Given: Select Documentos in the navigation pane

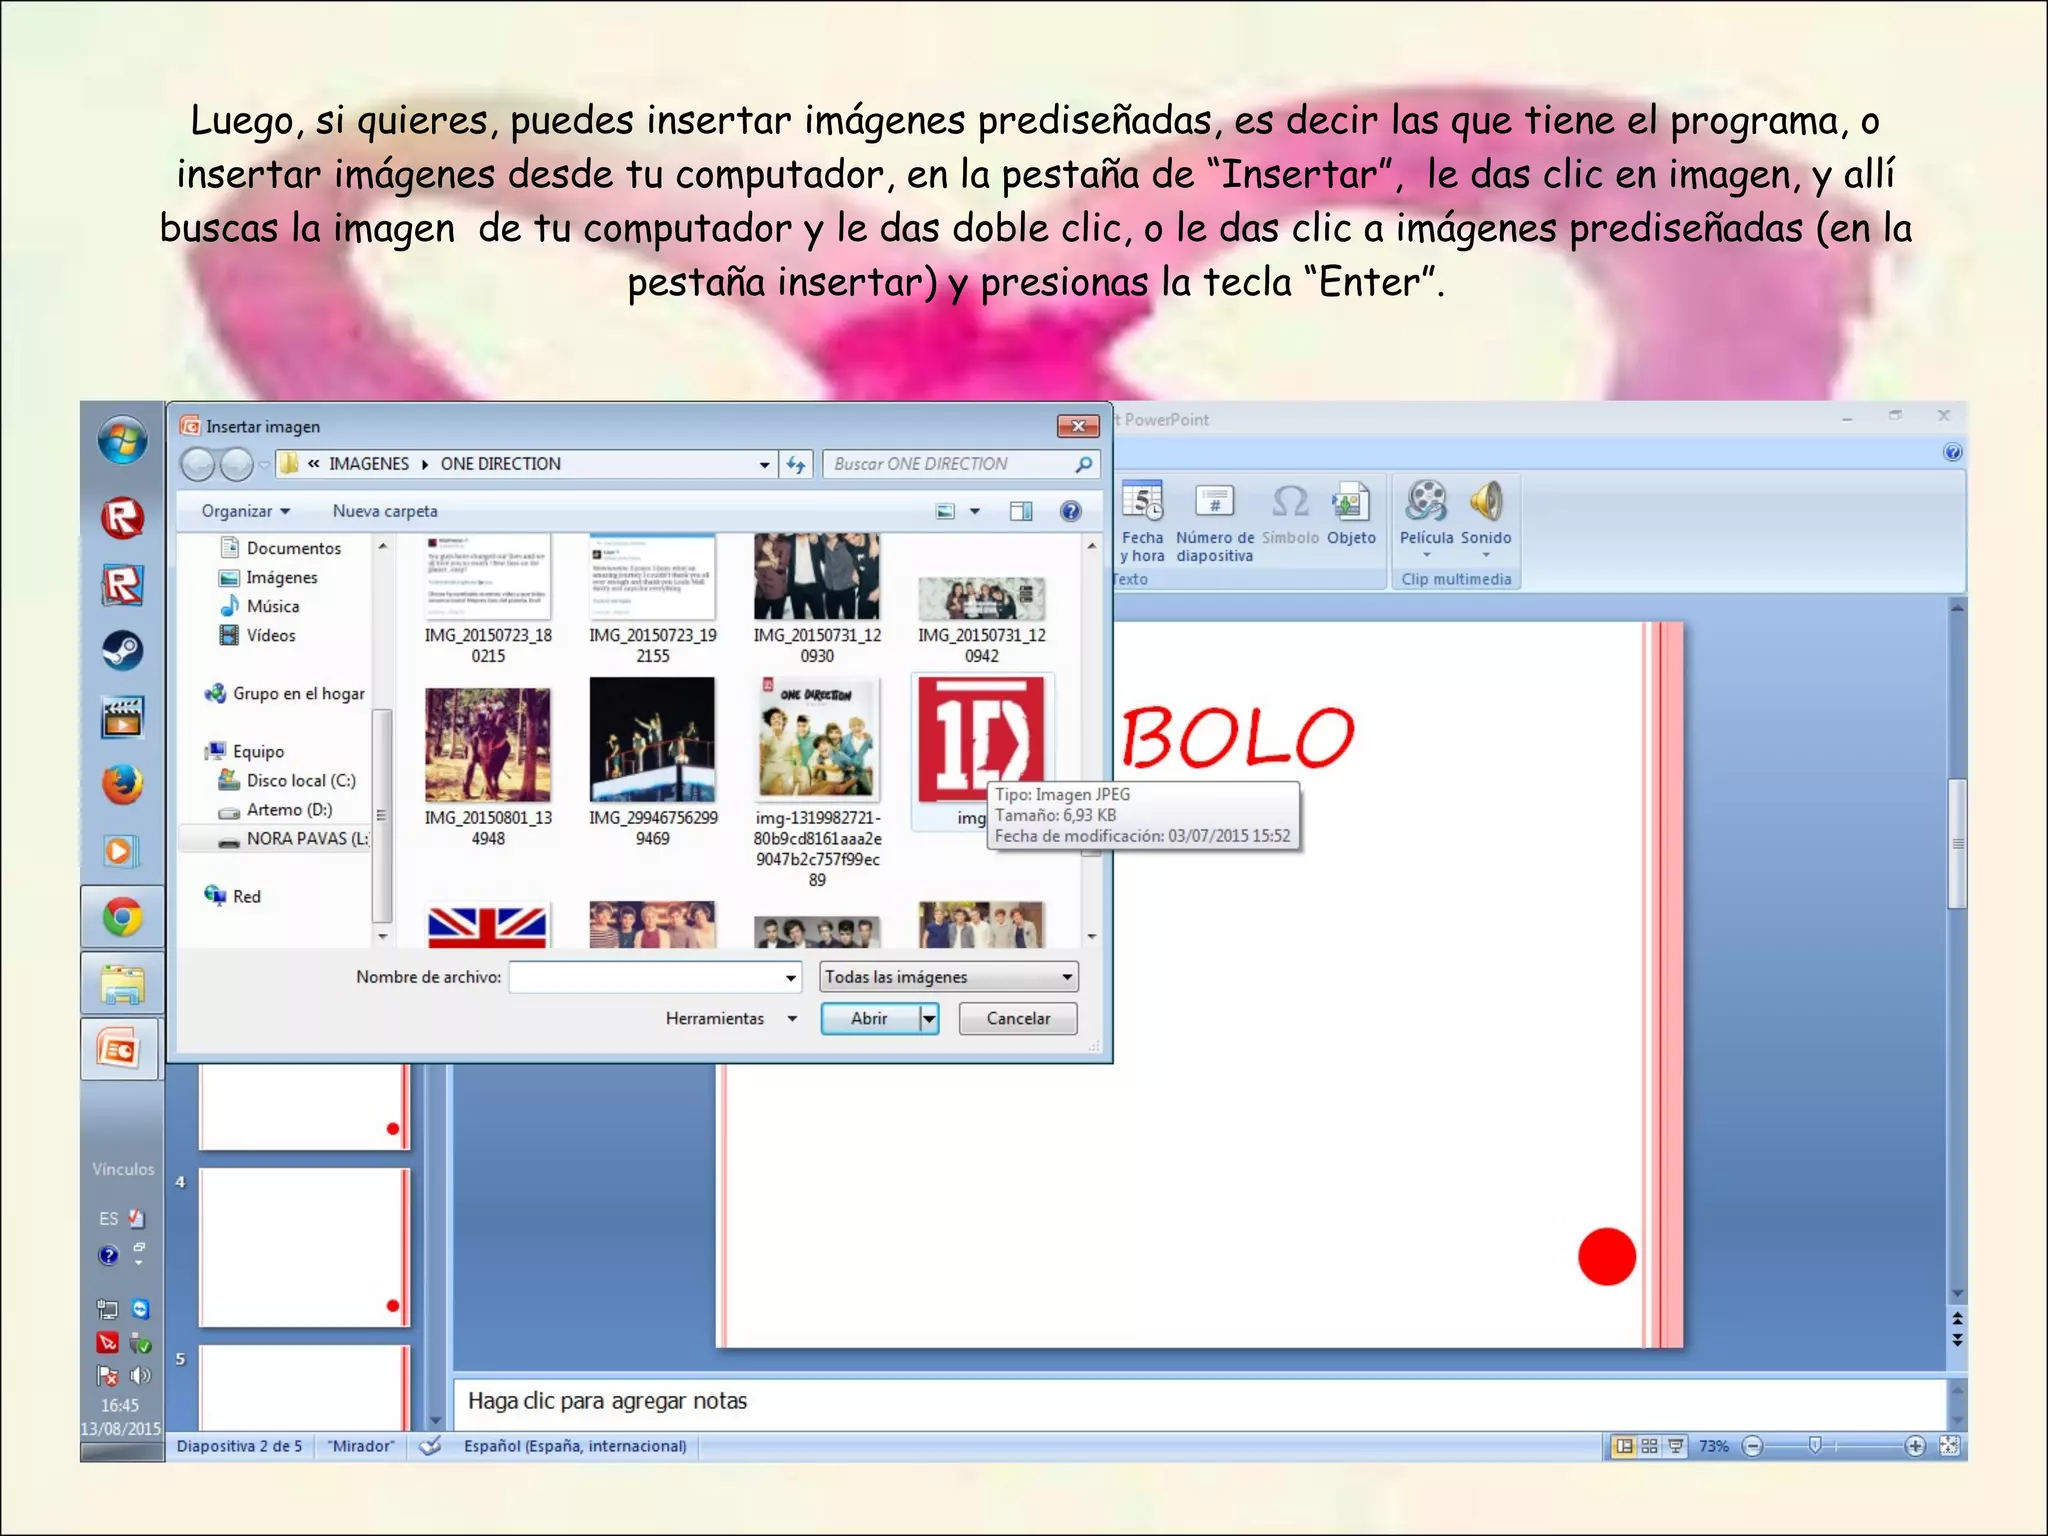Looking at the screenshot, I should (280, 548).
